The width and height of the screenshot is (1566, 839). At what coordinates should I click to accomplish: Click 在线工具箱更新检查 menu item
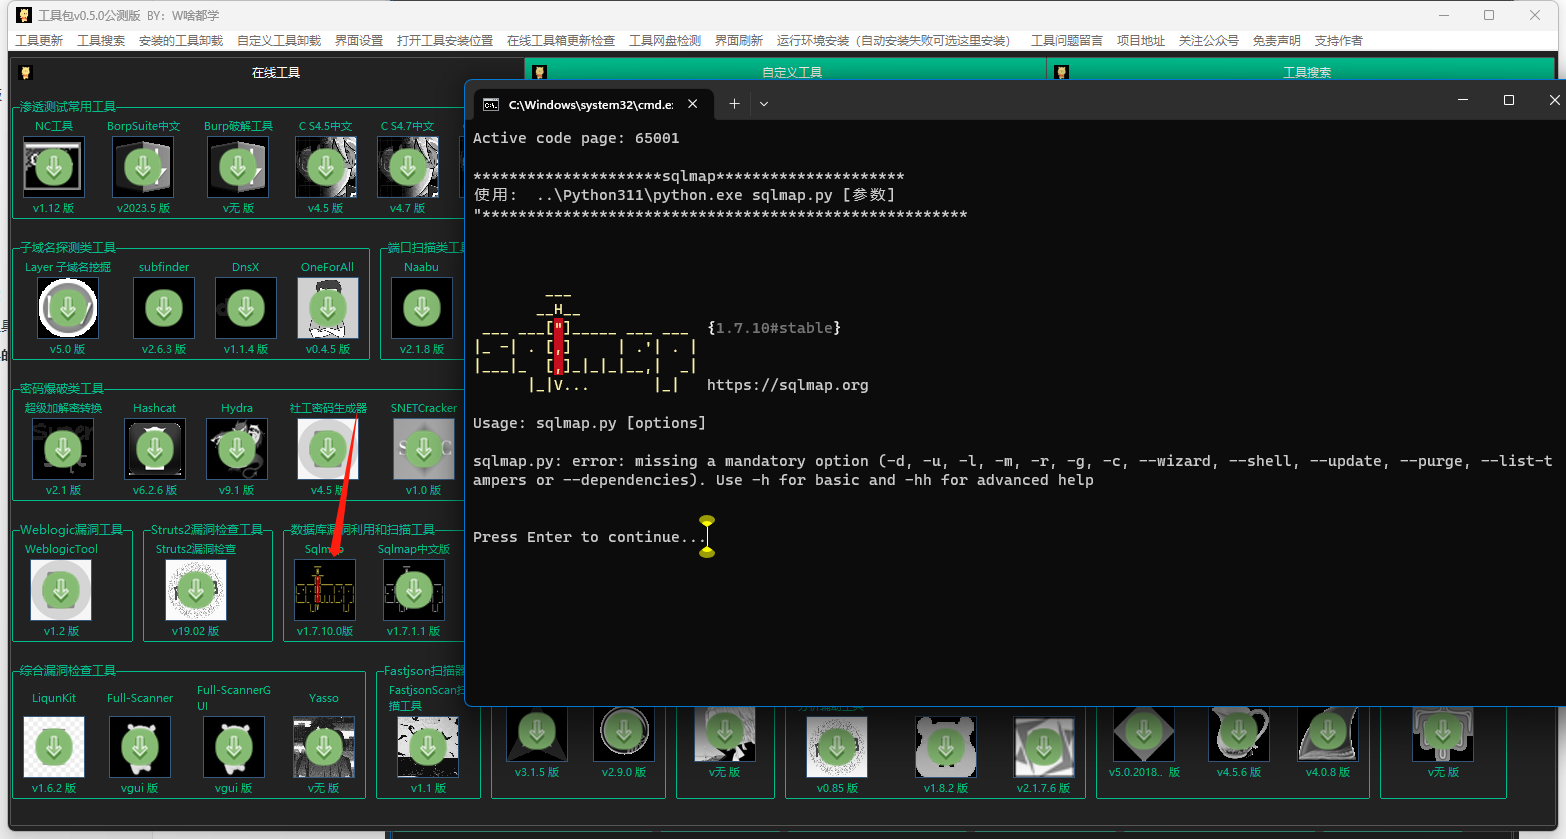(x=561, y=41)
